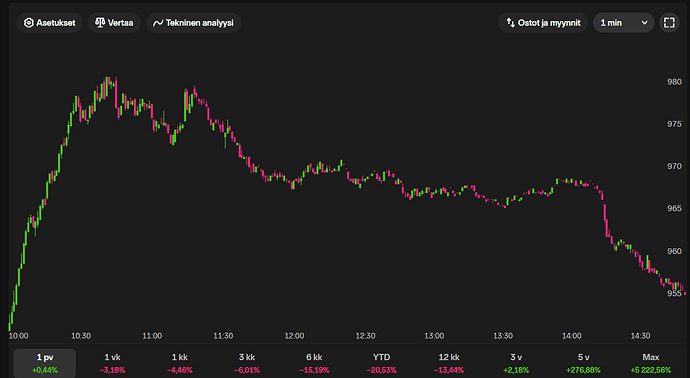This screenshot has width=690, height=378.
Task: Select the 1 kk time range
Action: (180, 363)
